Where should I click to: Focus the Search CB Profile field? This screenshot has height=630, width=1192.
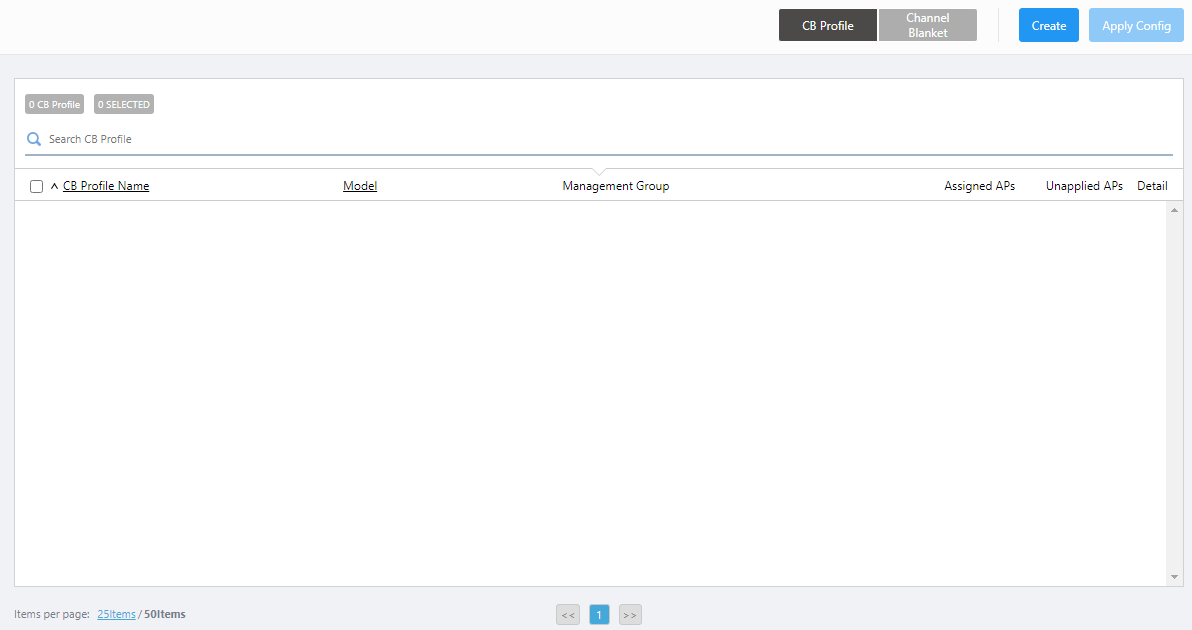(x=600, y=140)
